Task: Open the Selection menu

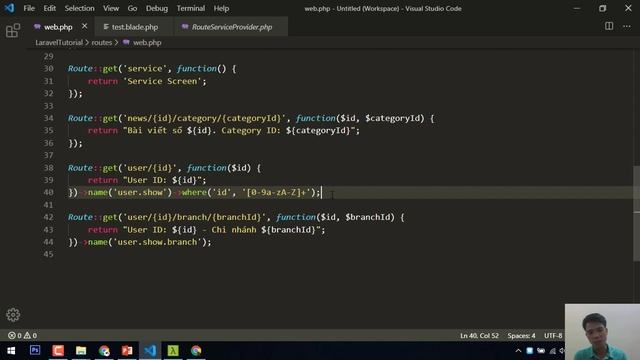Action: click(79, 8)
